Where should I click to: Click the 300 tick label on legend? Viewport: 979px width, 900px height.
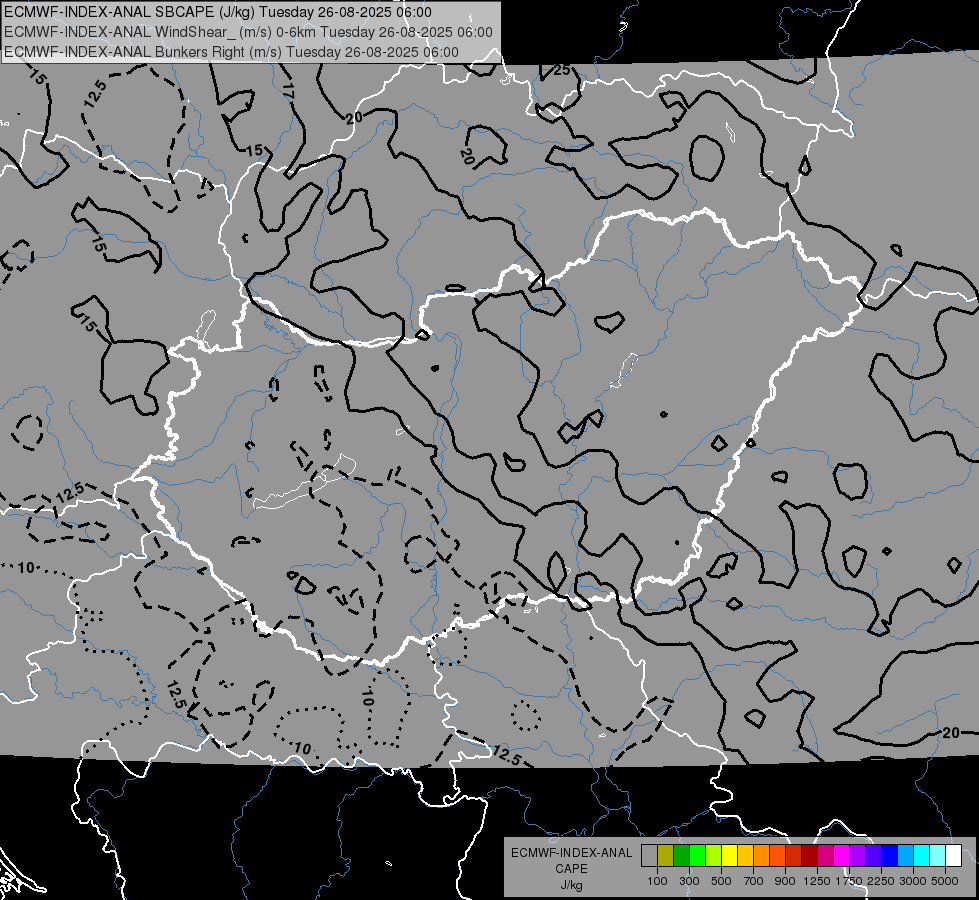689,881
